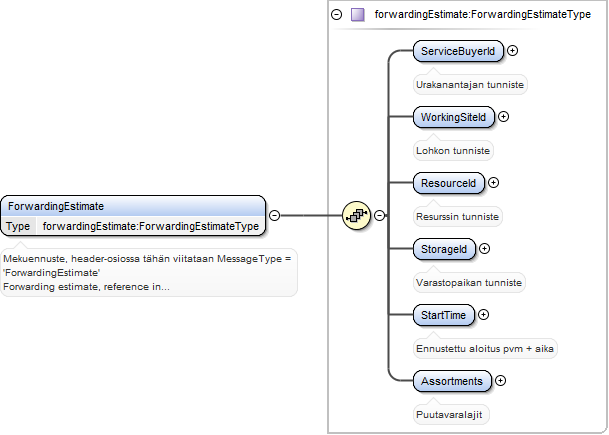Click the 'Puutavaralajit' annotation
609x435 pixels.
449,415
